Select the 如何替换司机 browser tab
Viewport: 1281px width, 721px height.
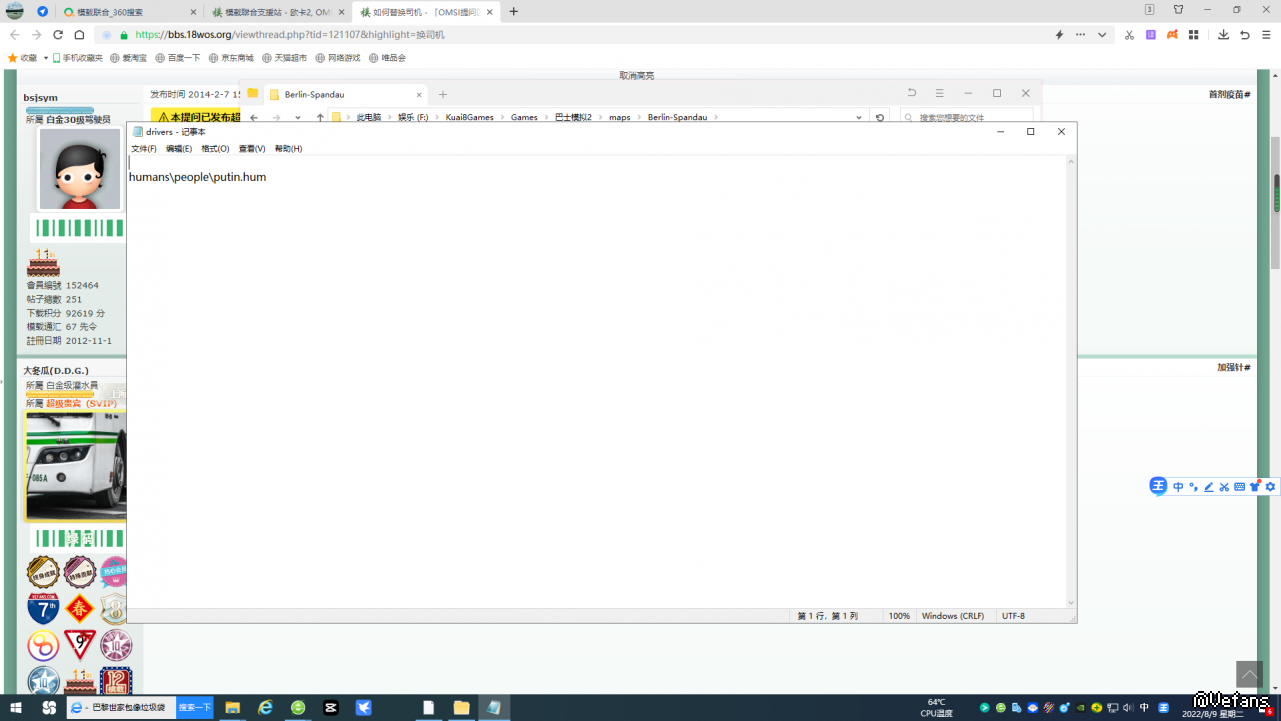click(x=427, y=12)
